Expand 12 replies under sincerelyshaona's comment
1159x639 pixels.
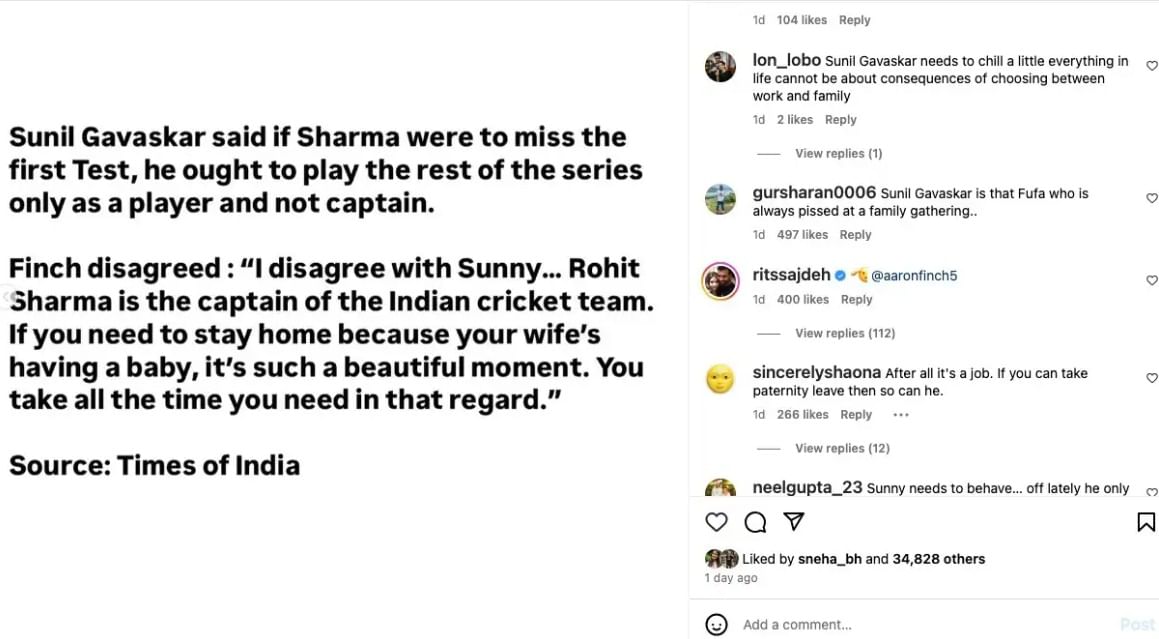842,448
